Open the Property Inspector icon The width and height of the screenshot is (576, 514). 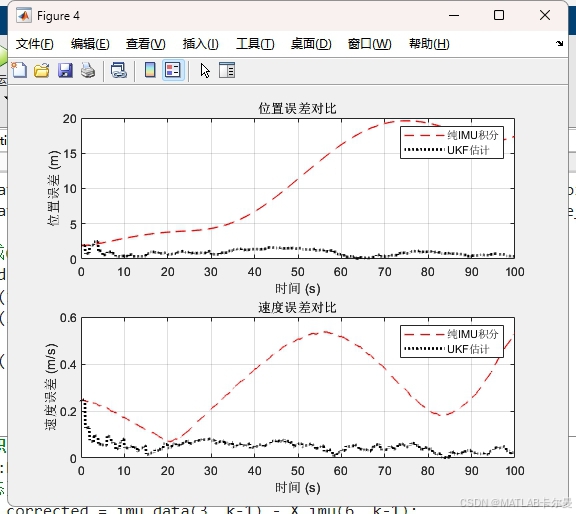tap(227, 70)
